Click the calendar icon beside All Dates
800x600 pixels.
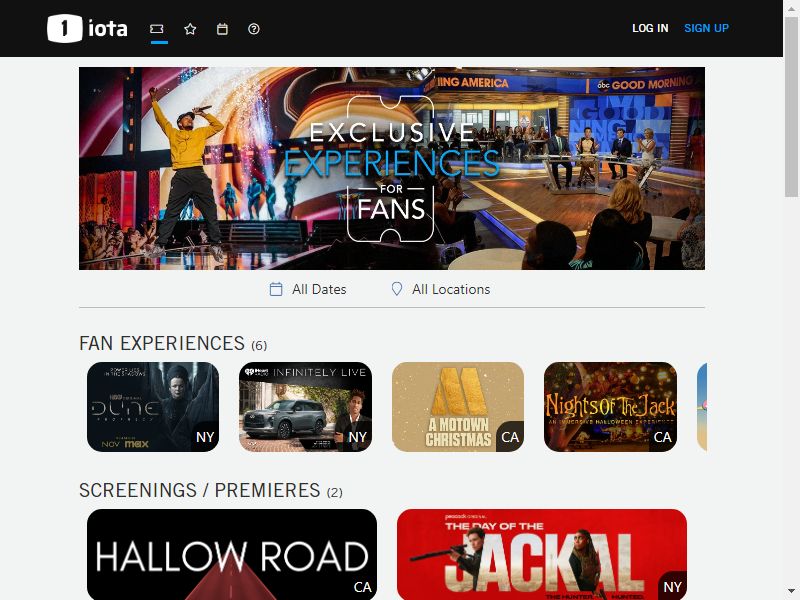point(276,289)
